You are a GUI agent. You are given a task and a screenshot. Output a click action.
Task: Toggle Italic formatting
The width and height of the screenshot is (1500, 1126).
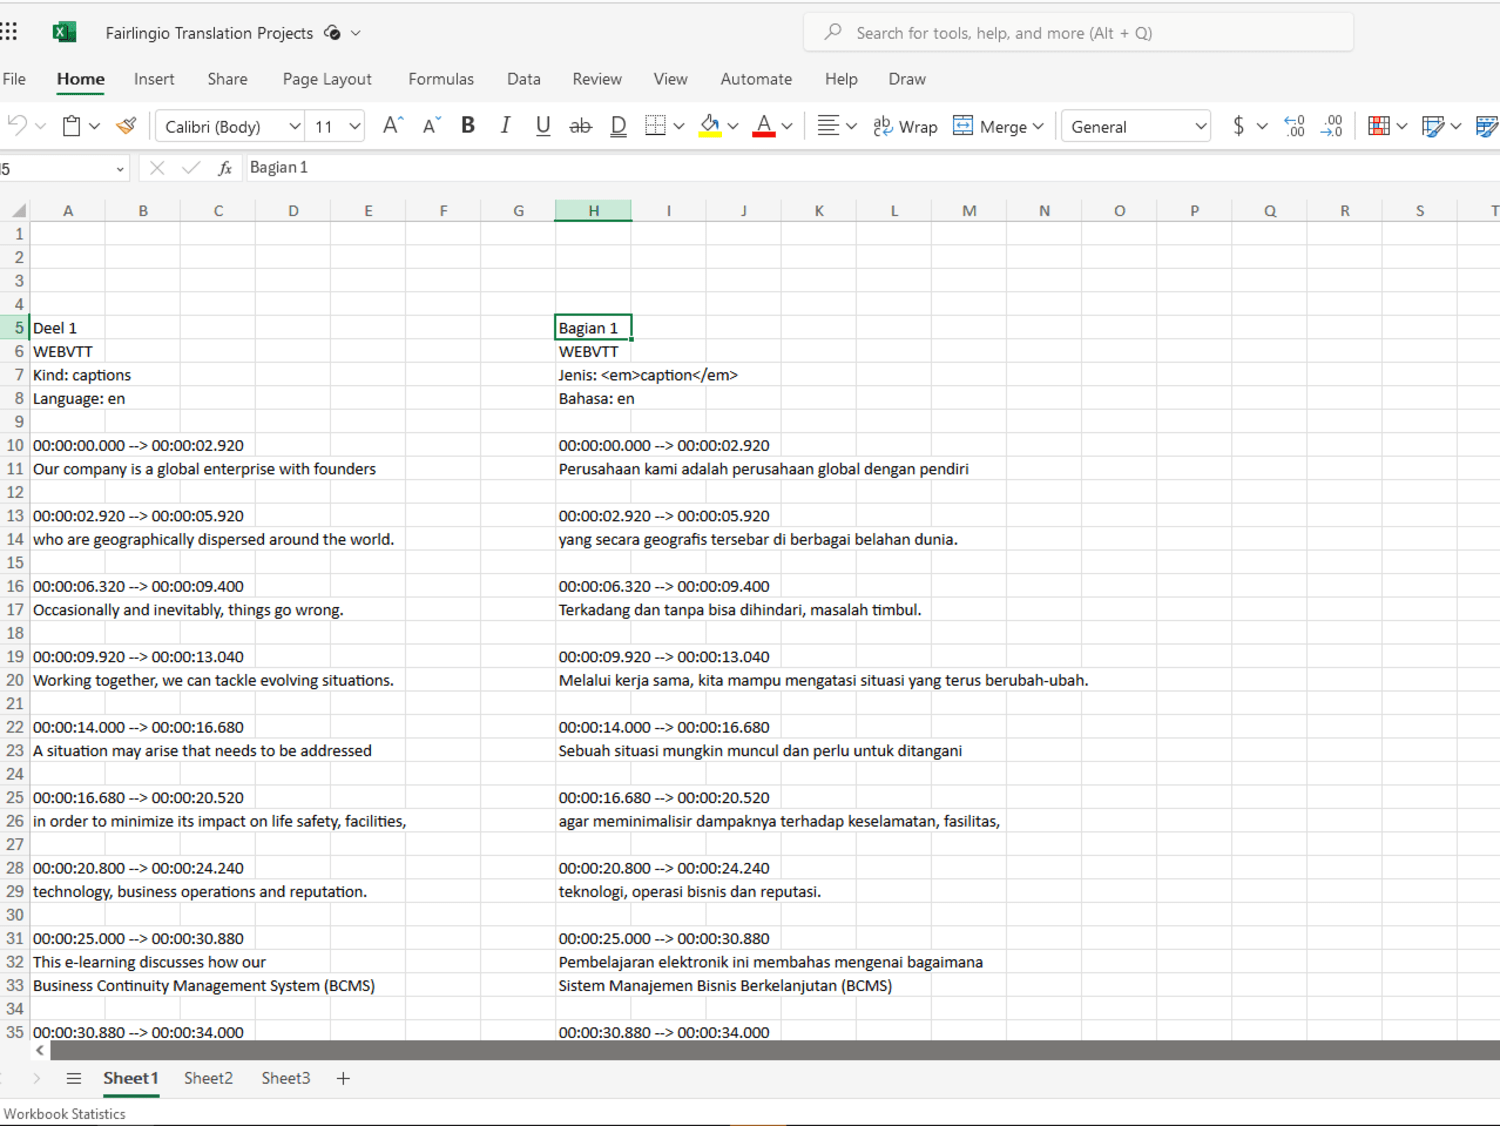505,126
